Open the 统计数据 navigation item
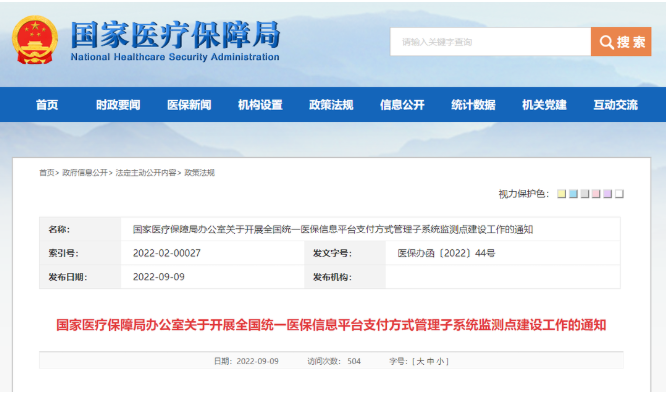 tap(473, 105)
